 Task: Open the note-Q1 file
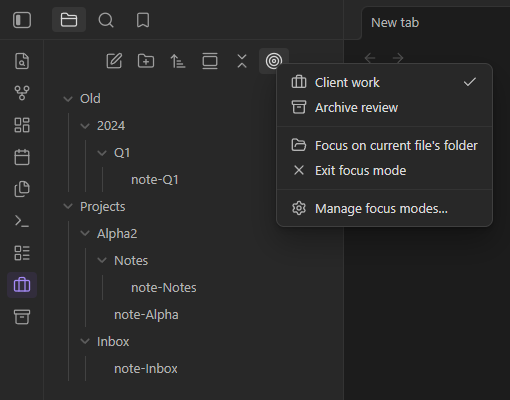point(155,180)
